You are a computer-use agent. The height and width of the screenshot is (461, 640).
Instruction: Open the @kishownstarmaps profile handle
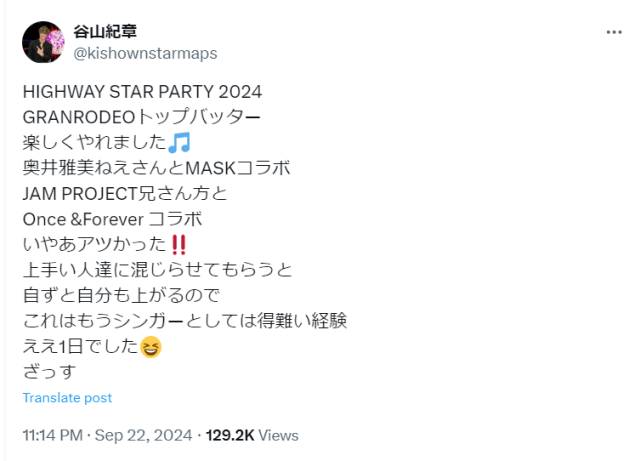tap(145, 52)
